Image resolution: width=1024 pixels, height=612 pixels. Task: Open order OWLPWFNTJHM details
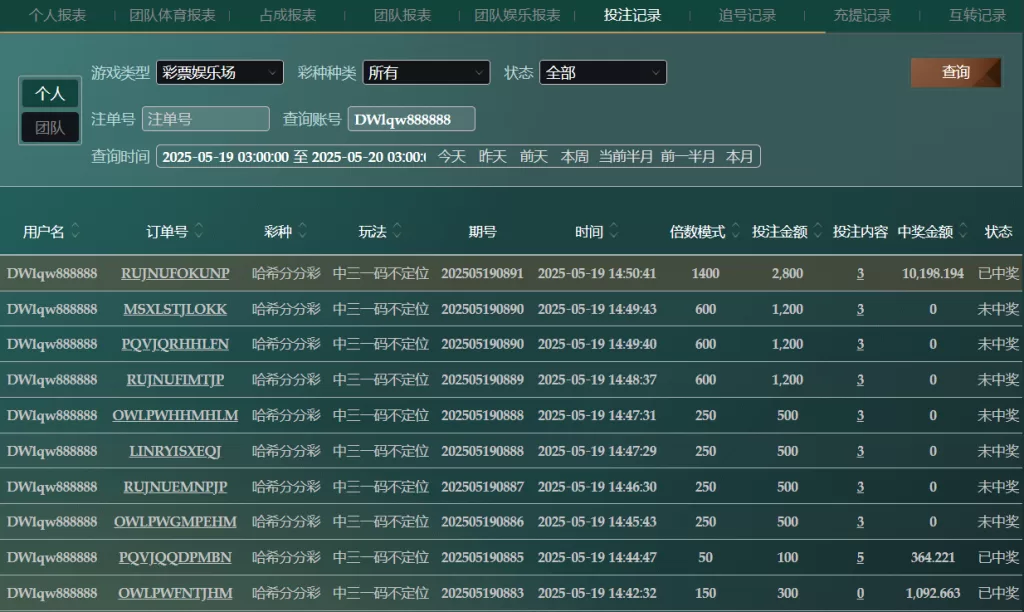point(175,594)
